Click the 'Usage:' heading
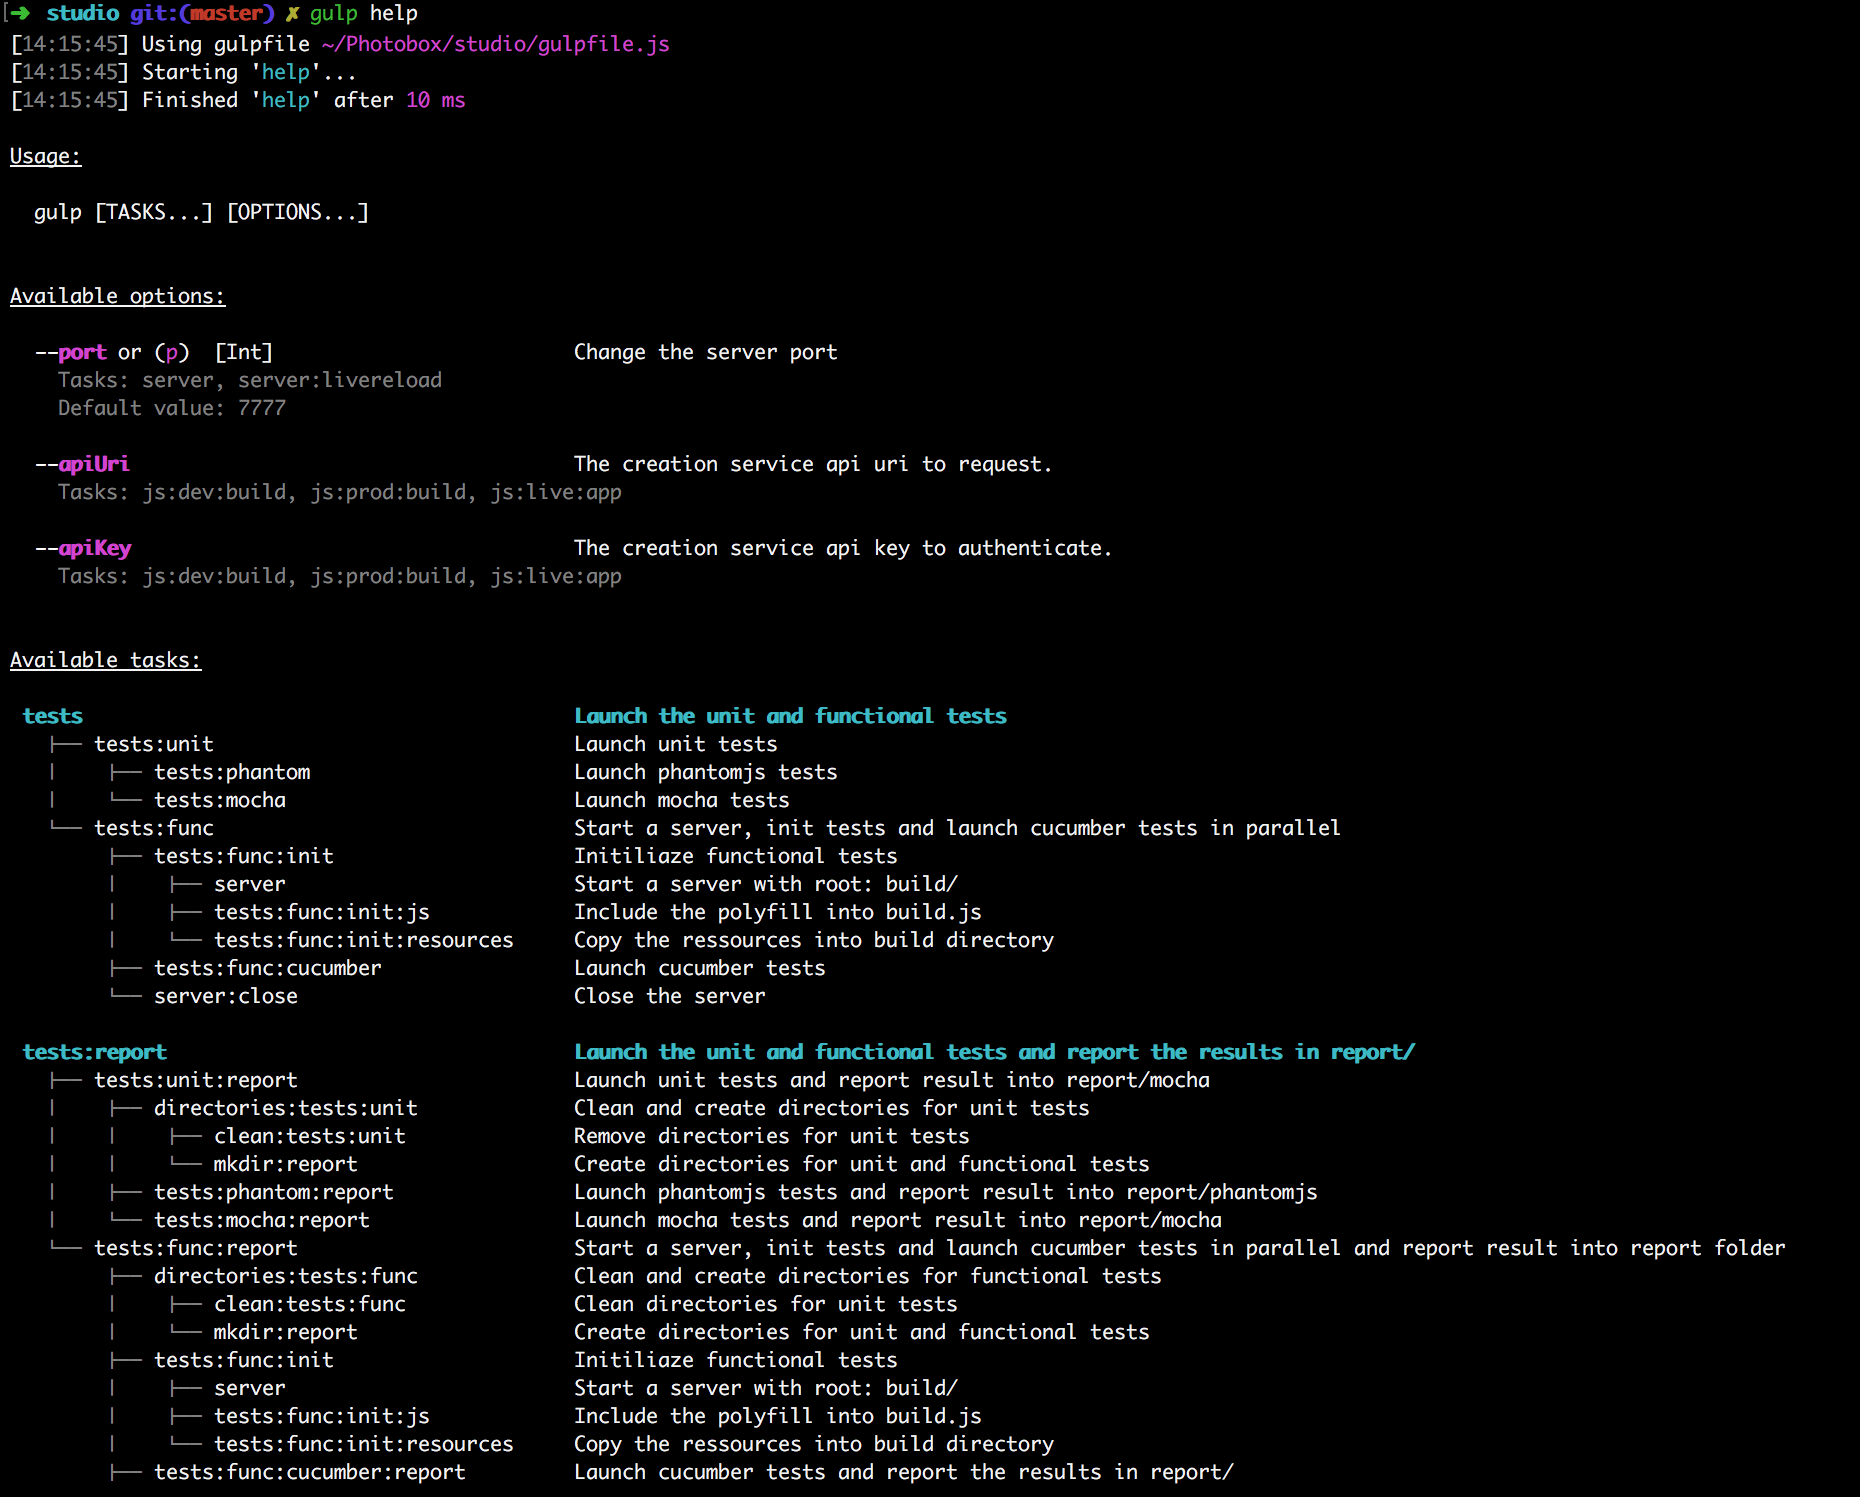This screenshot has width=1860, height=1497. pyautogui.click(x=45, y=157)
